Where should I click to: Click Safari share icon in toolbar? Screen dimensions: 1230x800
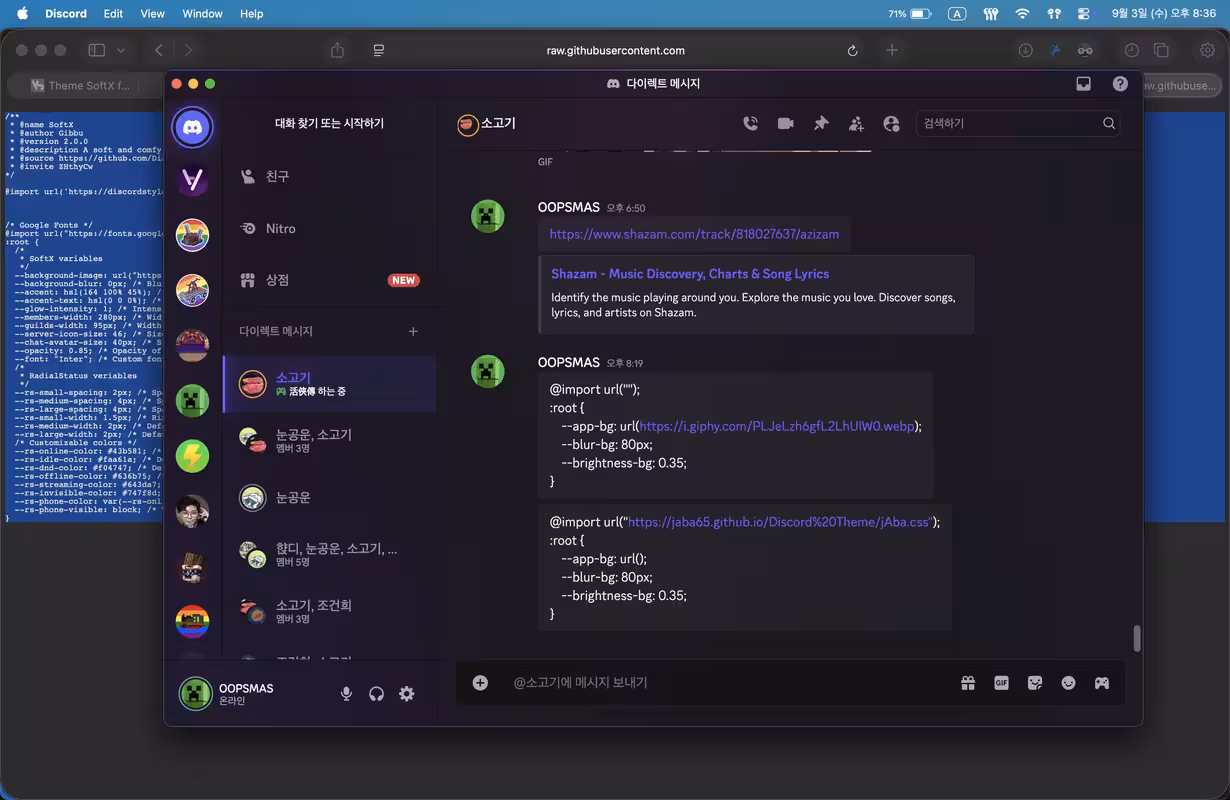pos(338,50)
